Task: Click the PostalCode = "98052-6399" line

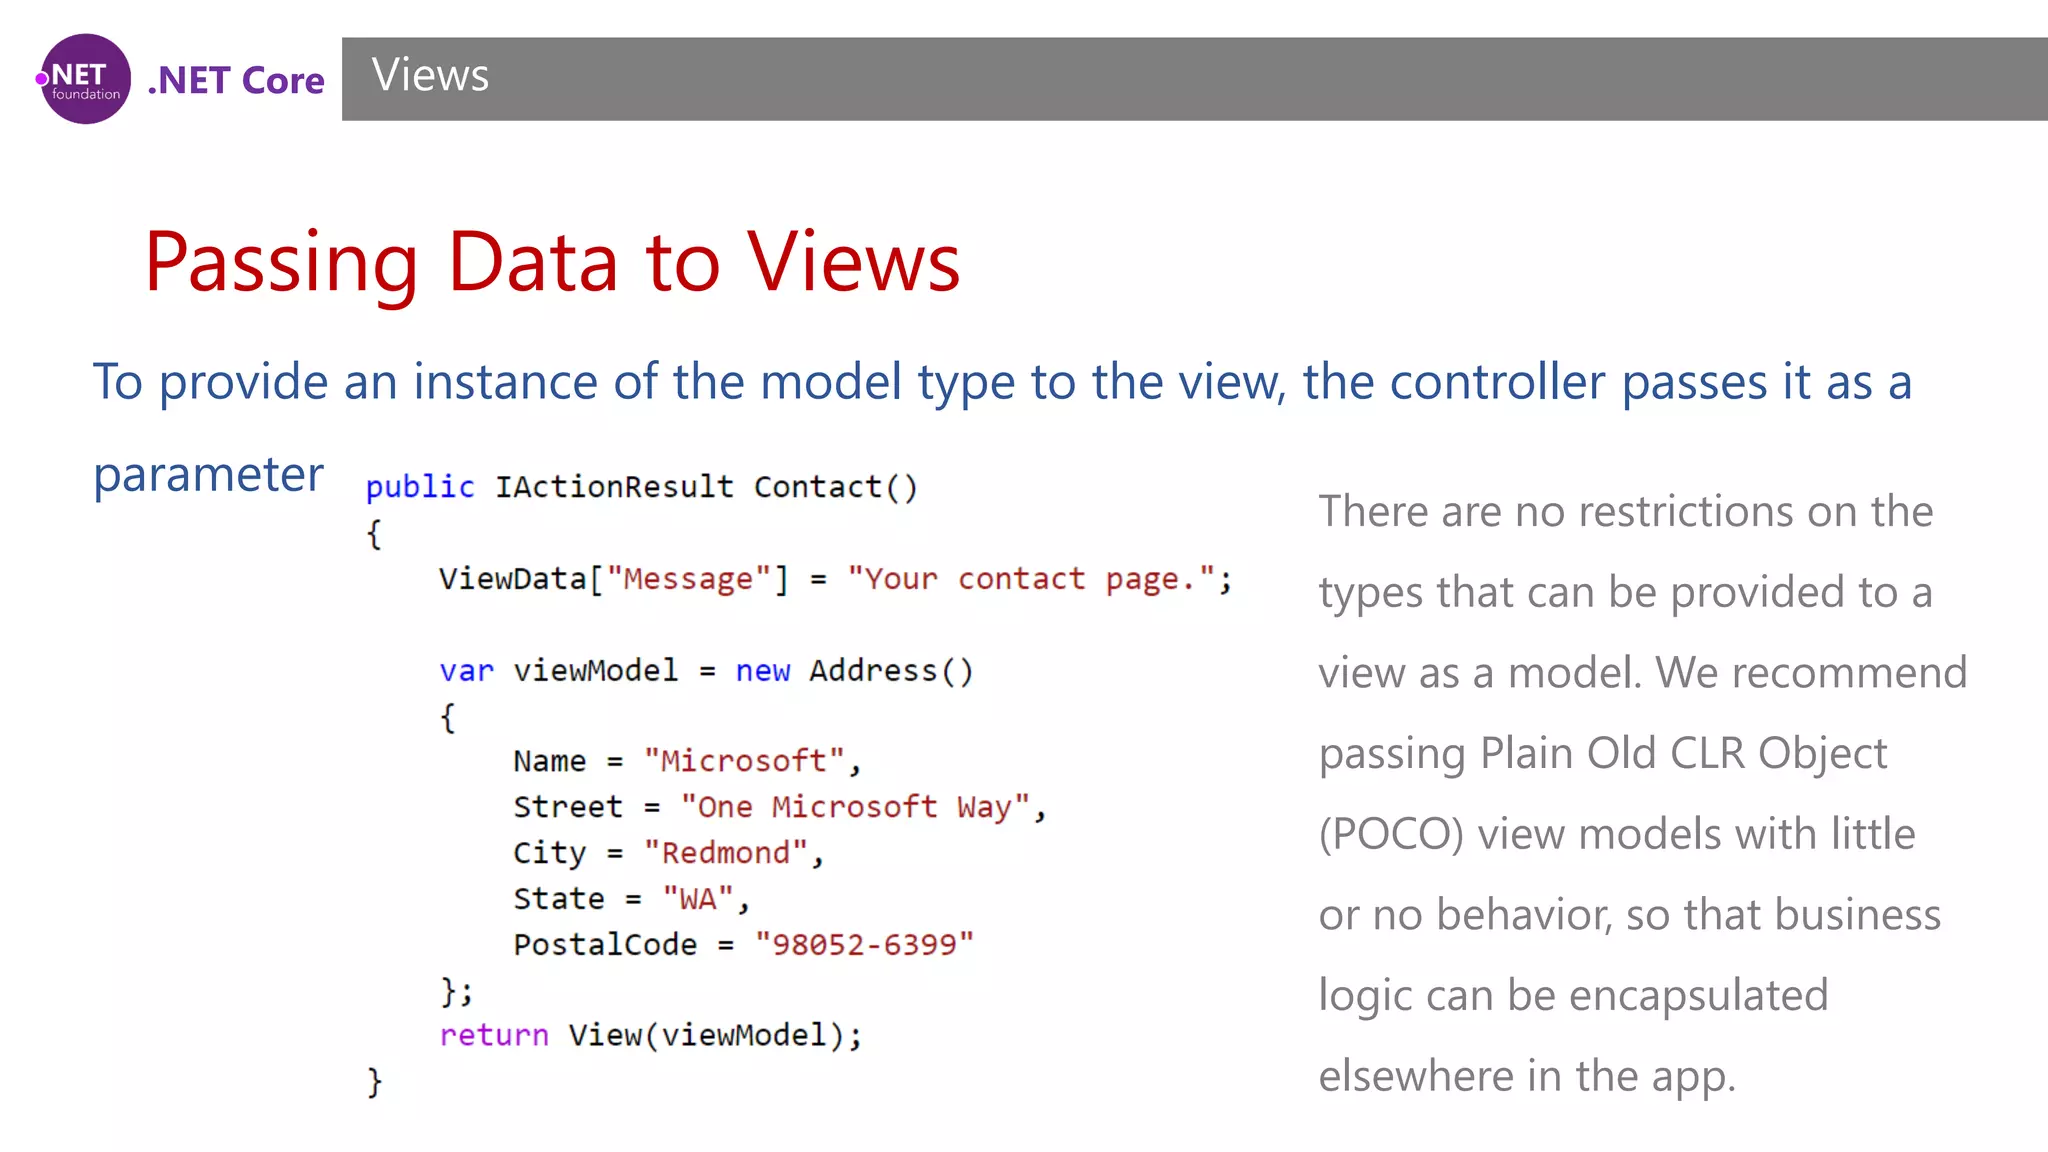Action: tap(743, 944)
